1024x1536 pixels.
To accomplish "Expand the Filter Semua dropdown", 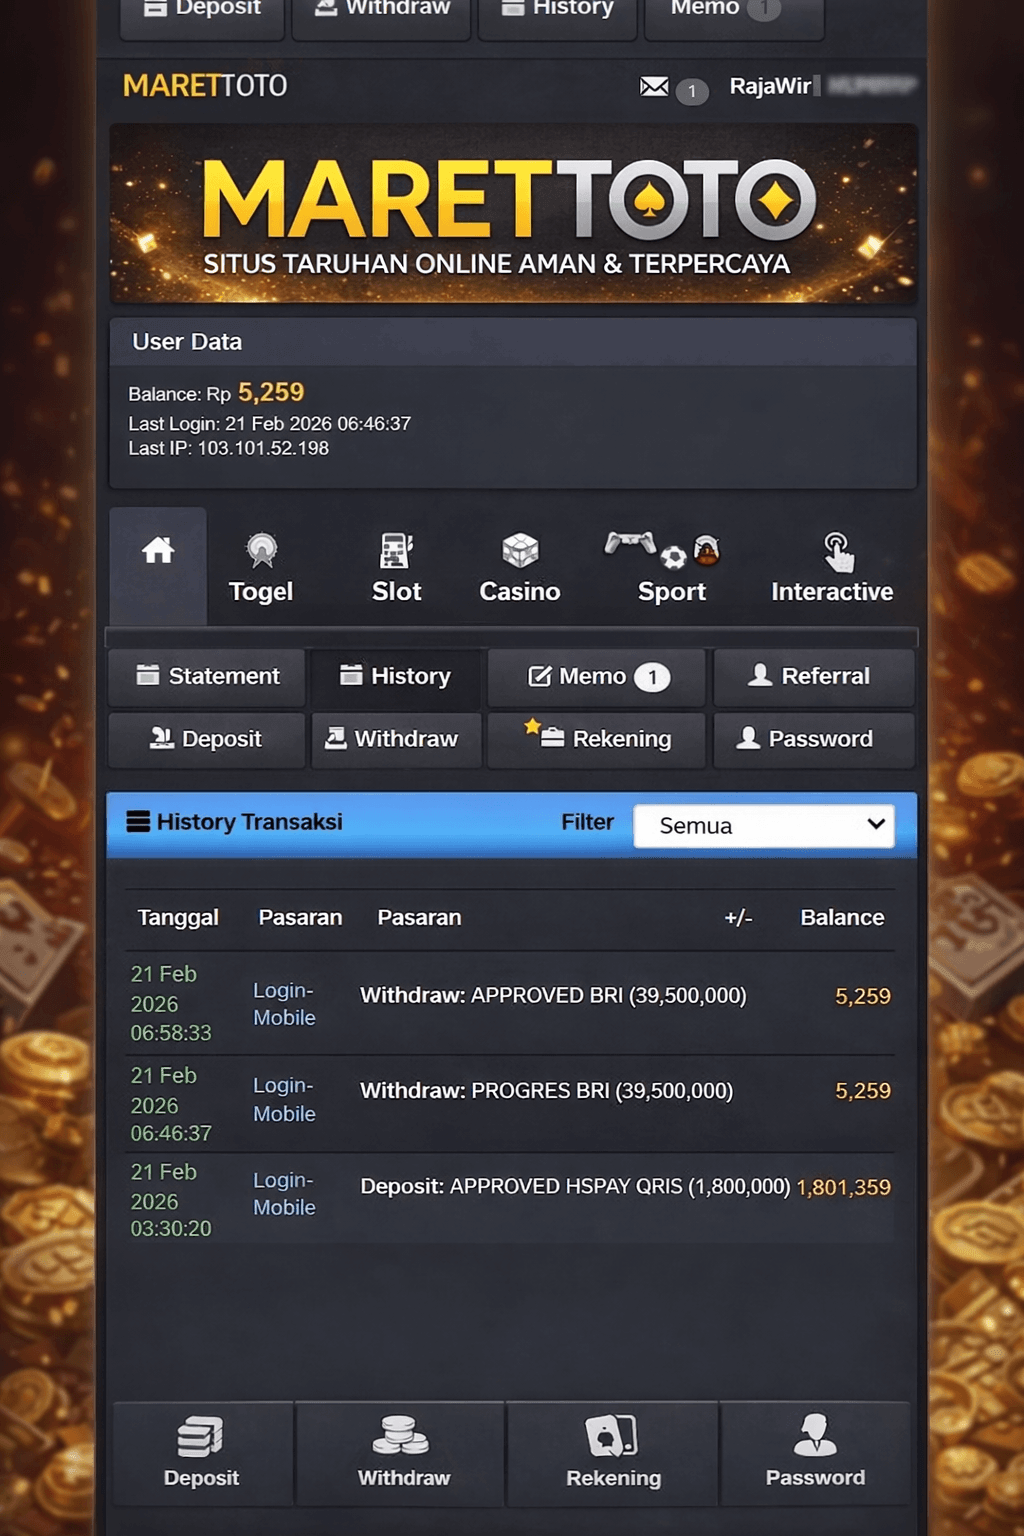I will click(764, 826).
